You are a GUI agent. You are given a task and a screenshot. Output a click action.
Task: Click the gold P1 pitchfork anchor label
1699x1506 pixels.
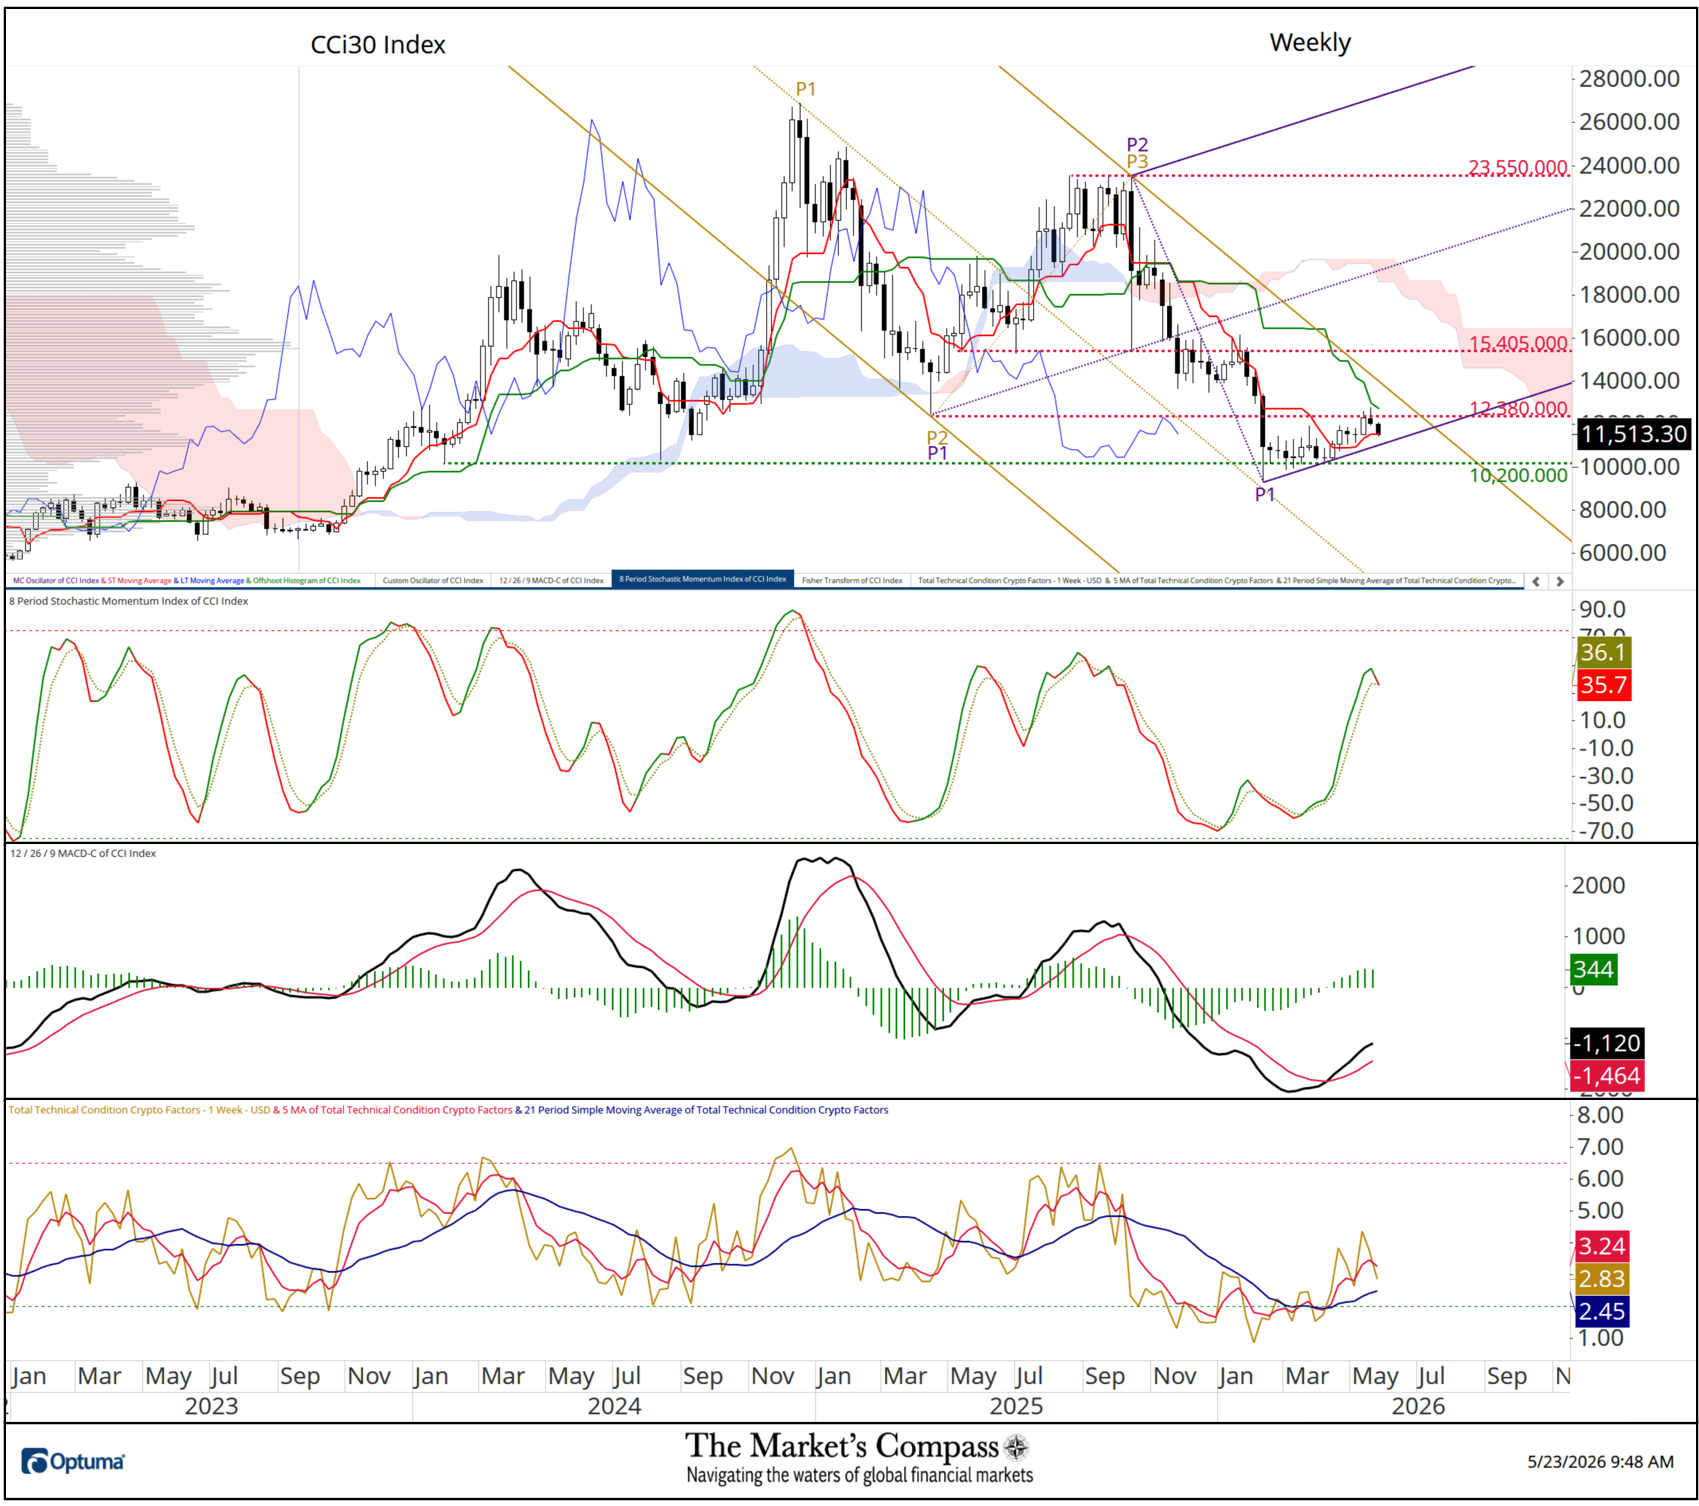tap(806, 89)
